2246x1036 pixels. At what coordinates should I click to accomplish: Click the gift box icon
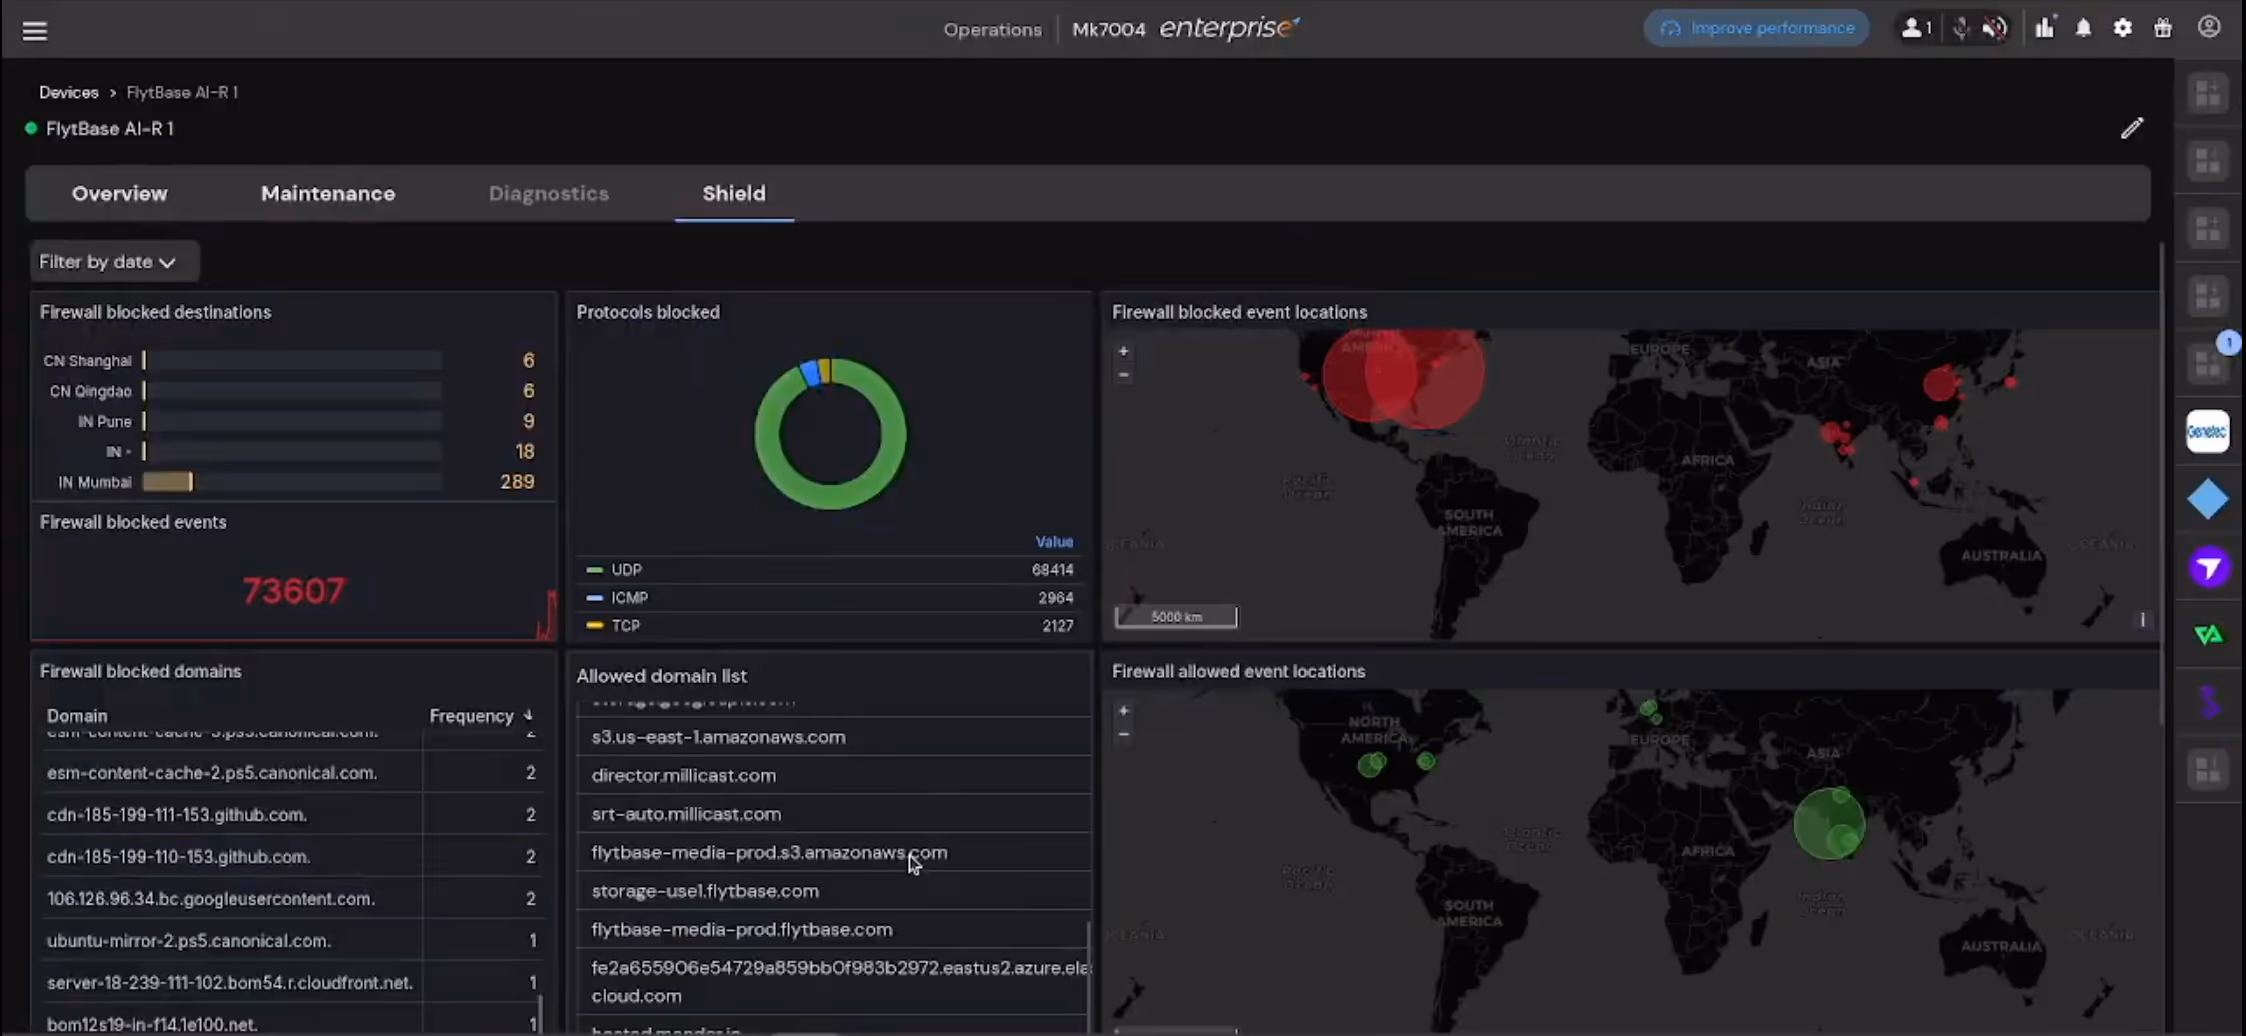click(x=2163, y=28)
